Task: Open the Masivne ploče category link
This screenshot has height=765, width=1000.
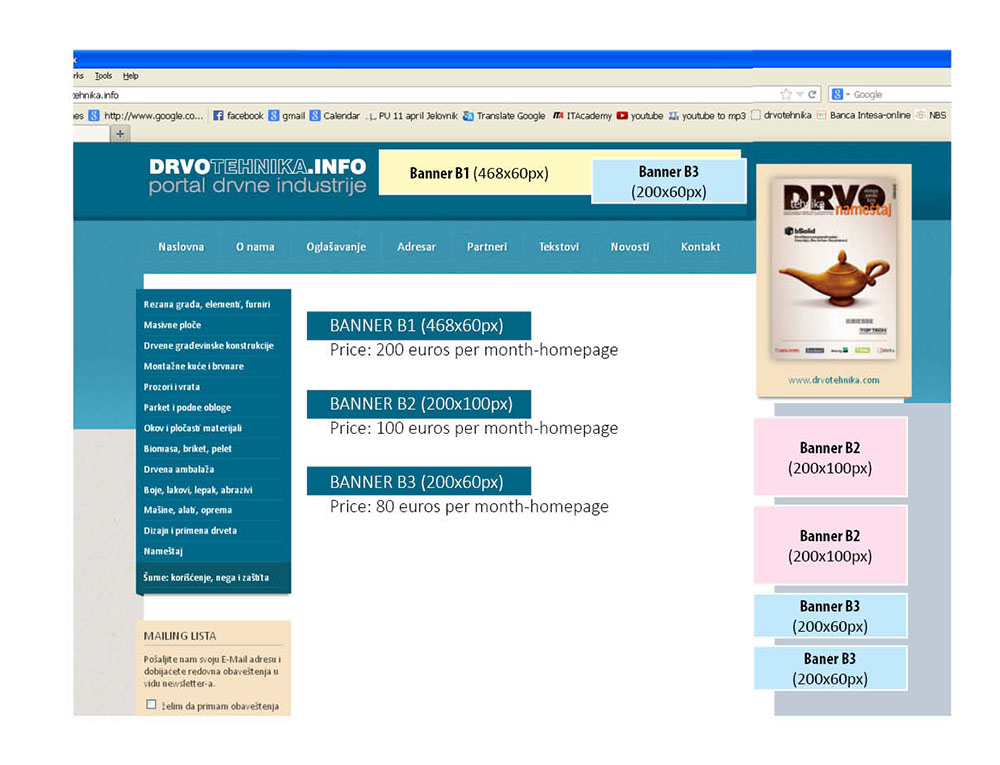Action: [172, 325]
